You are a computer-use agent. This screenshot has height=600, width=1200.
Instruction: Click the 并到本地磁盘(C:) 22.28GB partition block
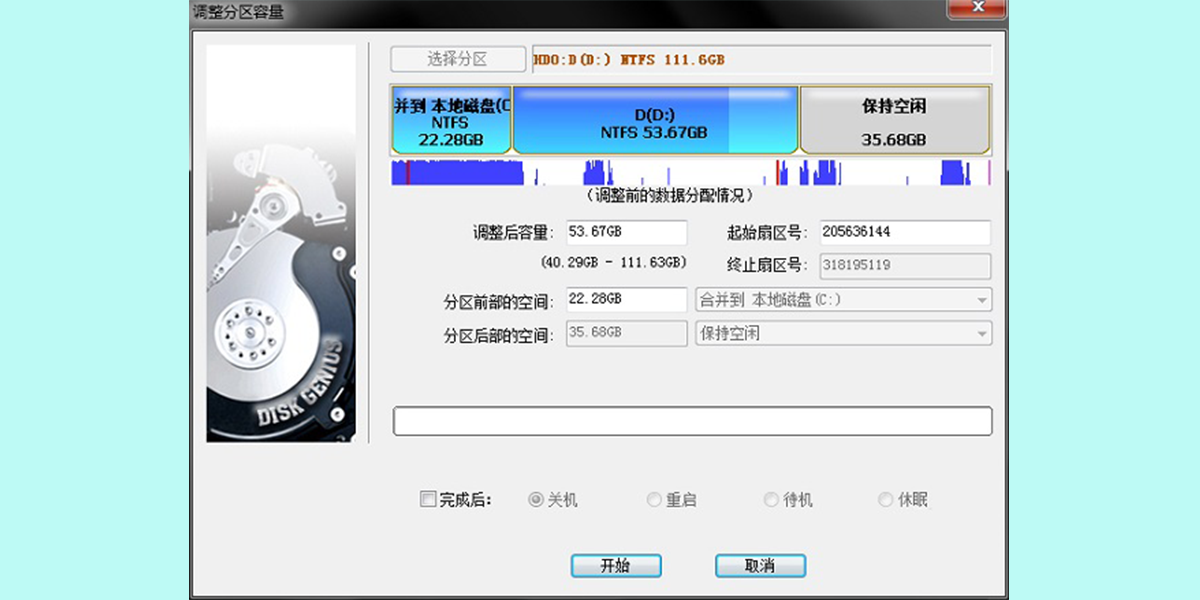point(450,120)
